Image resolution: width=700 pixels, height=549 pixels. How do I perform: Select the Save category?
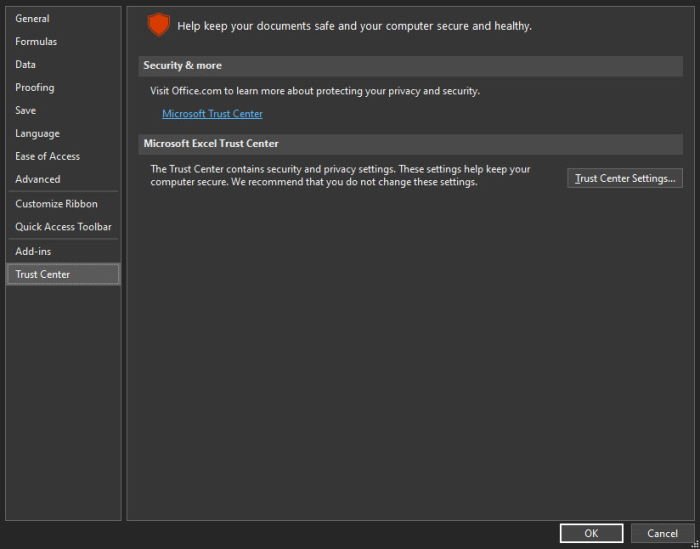26,111
